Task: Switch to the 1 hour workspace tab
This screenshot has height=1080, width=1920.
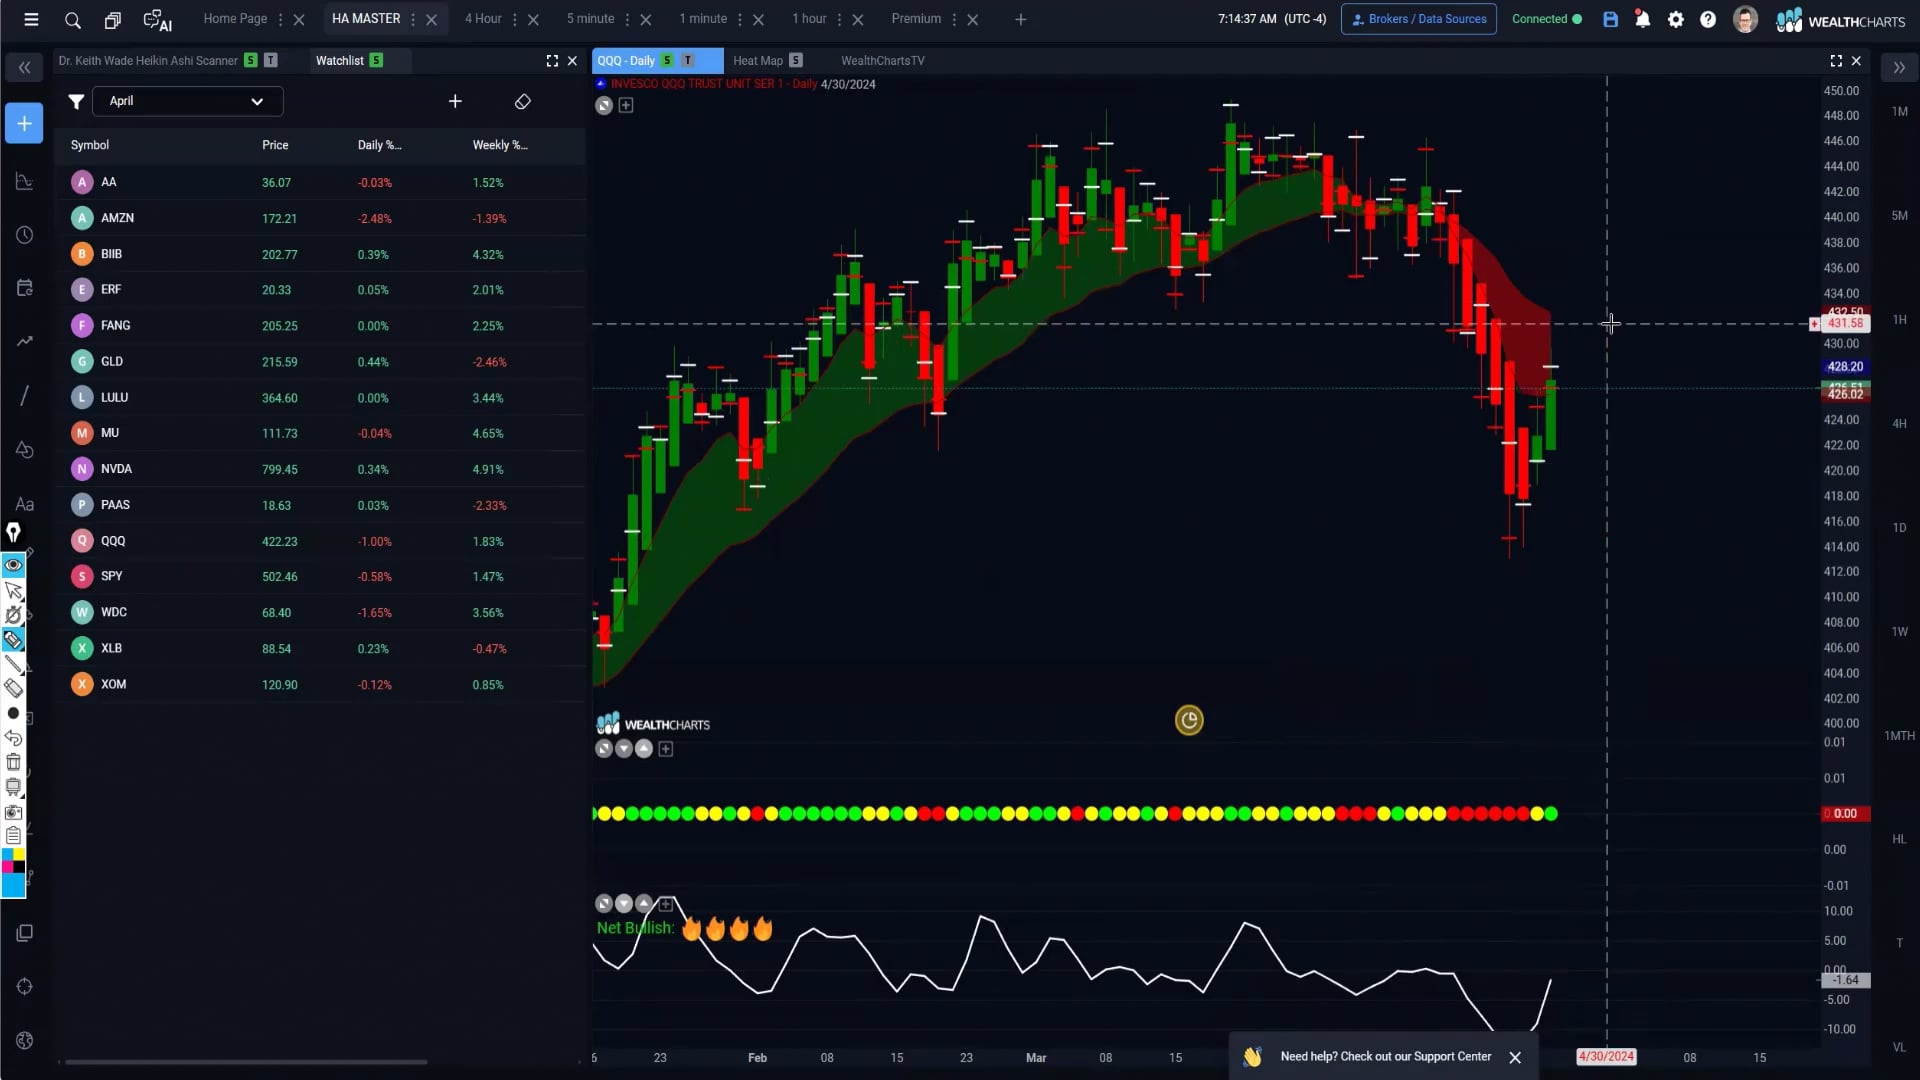Action: coord(809,19)
